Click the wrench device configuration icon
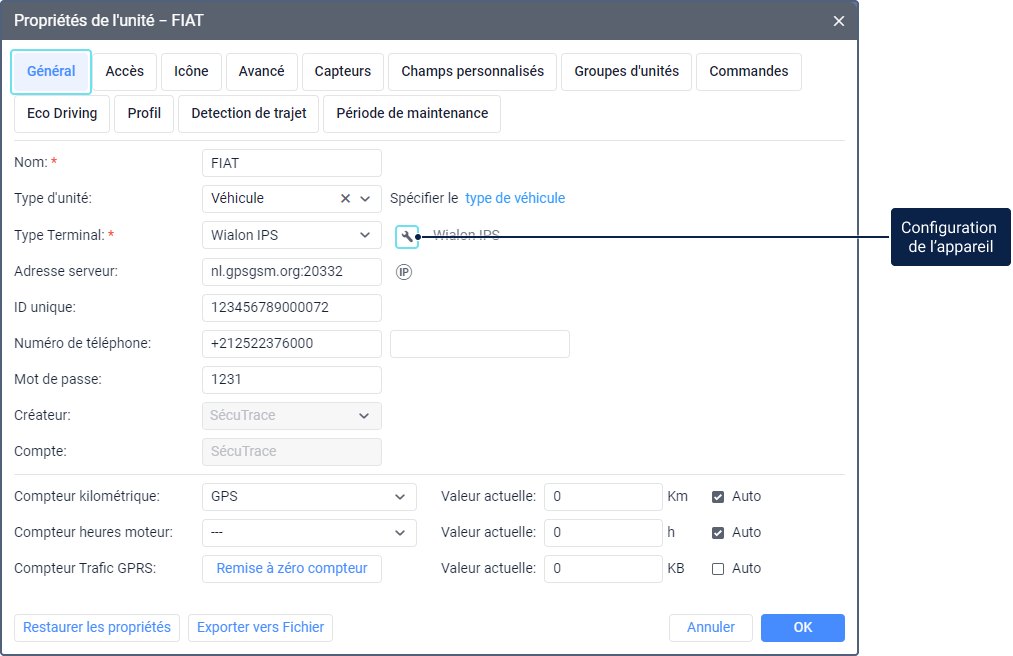This screenshot has height=656, width=1013. [407, 236]
